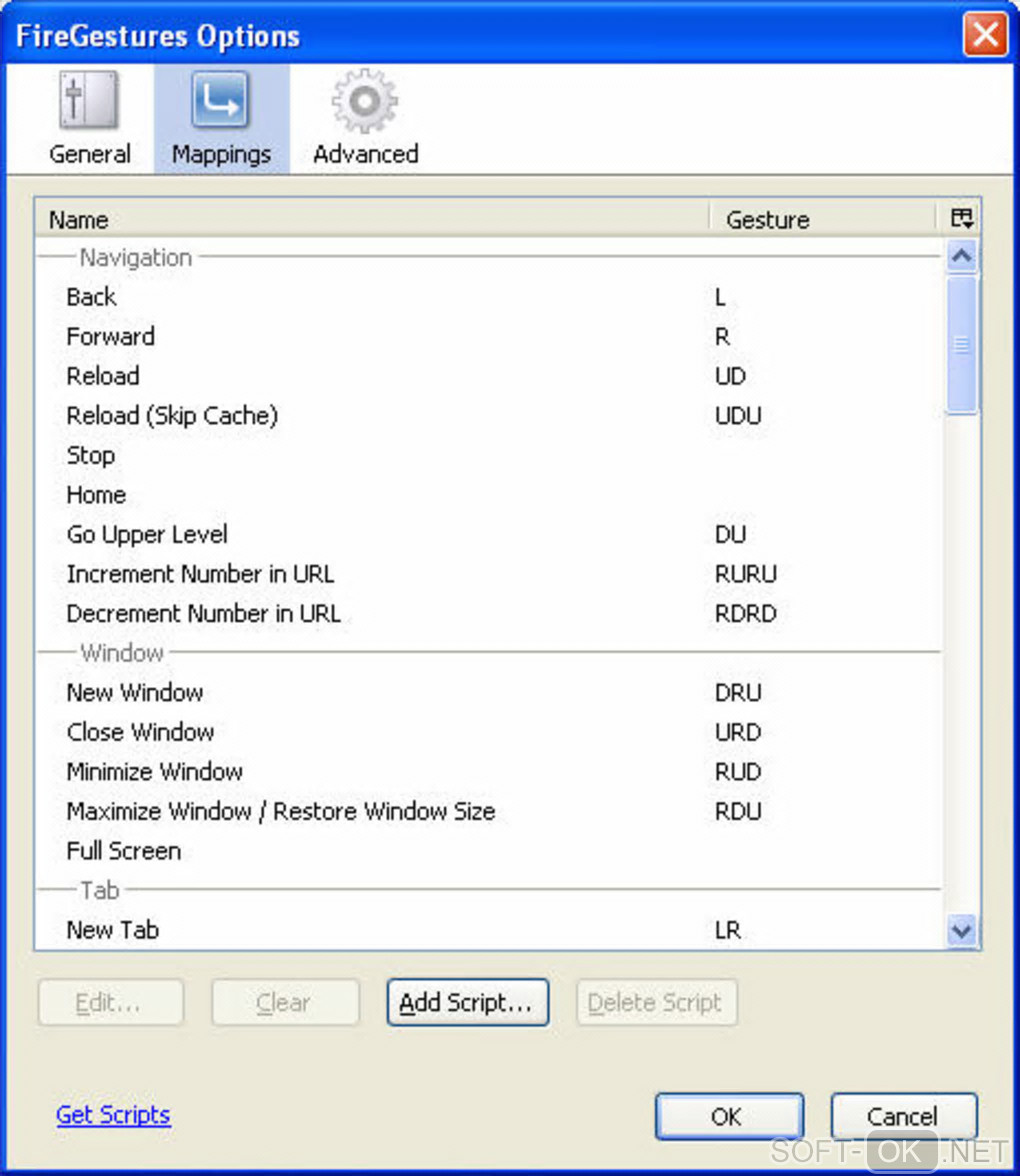Click the Tab group heading

click(100, 890)
